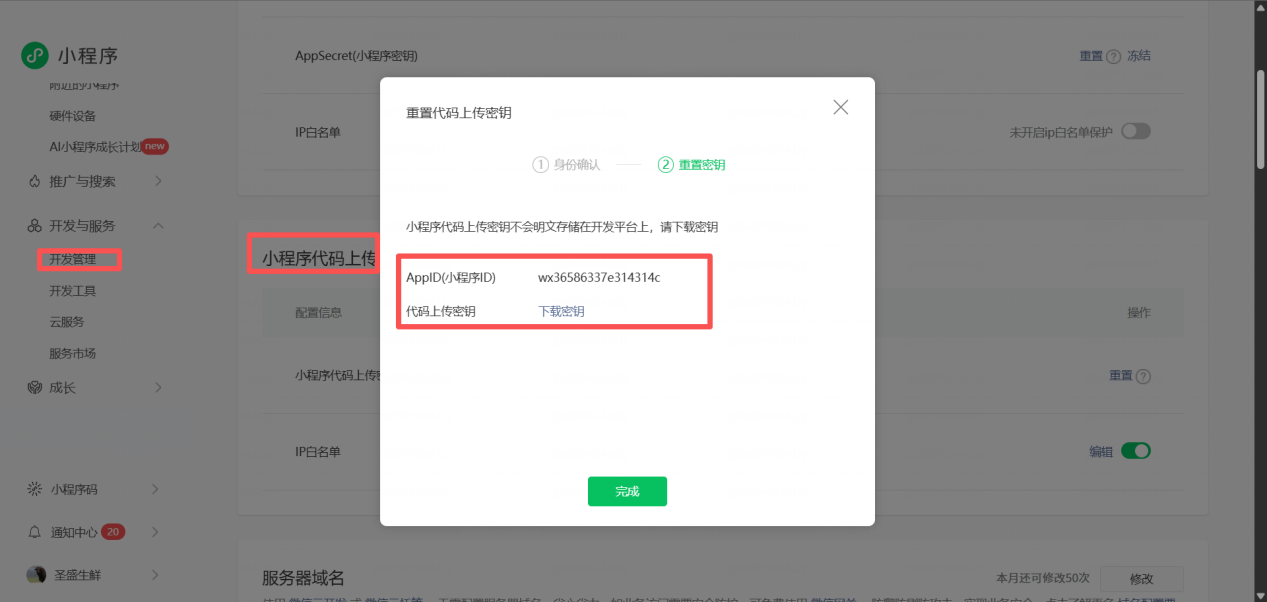Disable the IP白名单 toggle next to 编辑
1267x602 pixels.
click(x=1135, y=451)
